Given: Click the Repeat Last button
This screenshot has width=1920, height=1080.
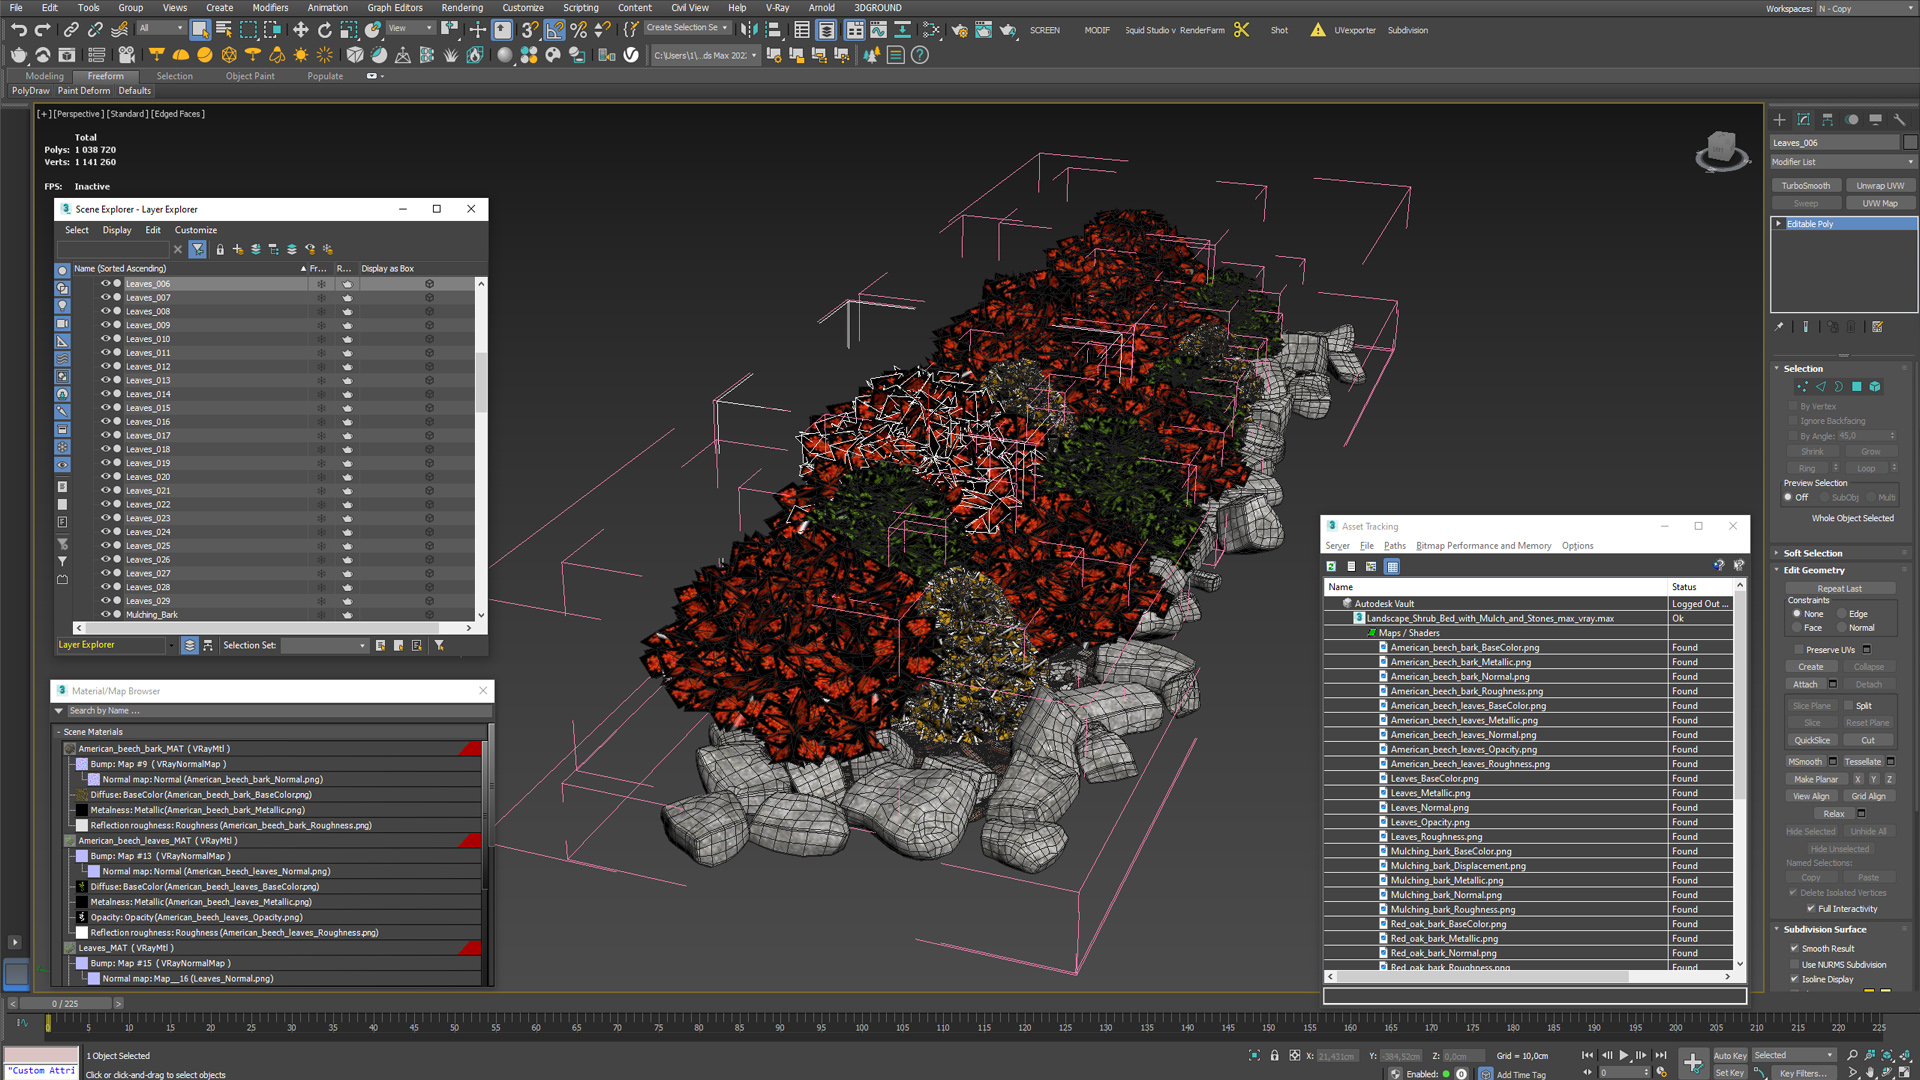Looking at the screenshot, I should (1840, 589).
